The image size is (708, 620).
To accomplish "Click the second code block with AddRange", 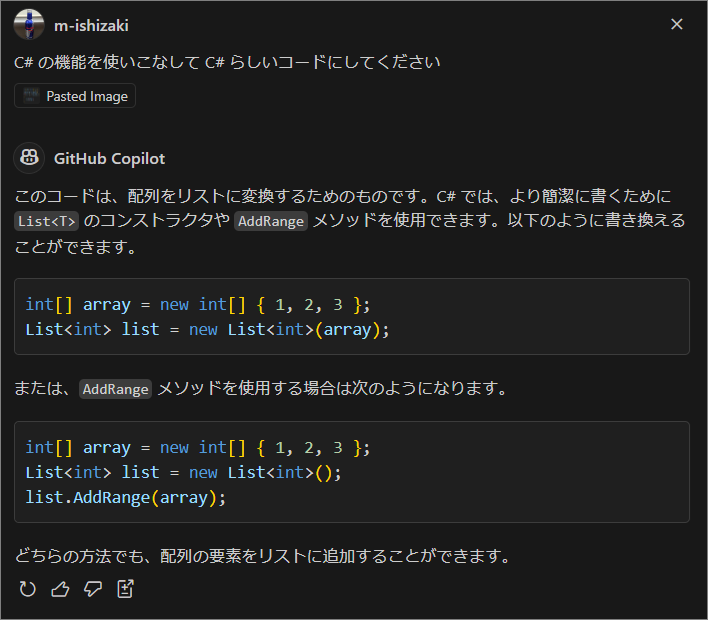I will click(x=352, y=472).
